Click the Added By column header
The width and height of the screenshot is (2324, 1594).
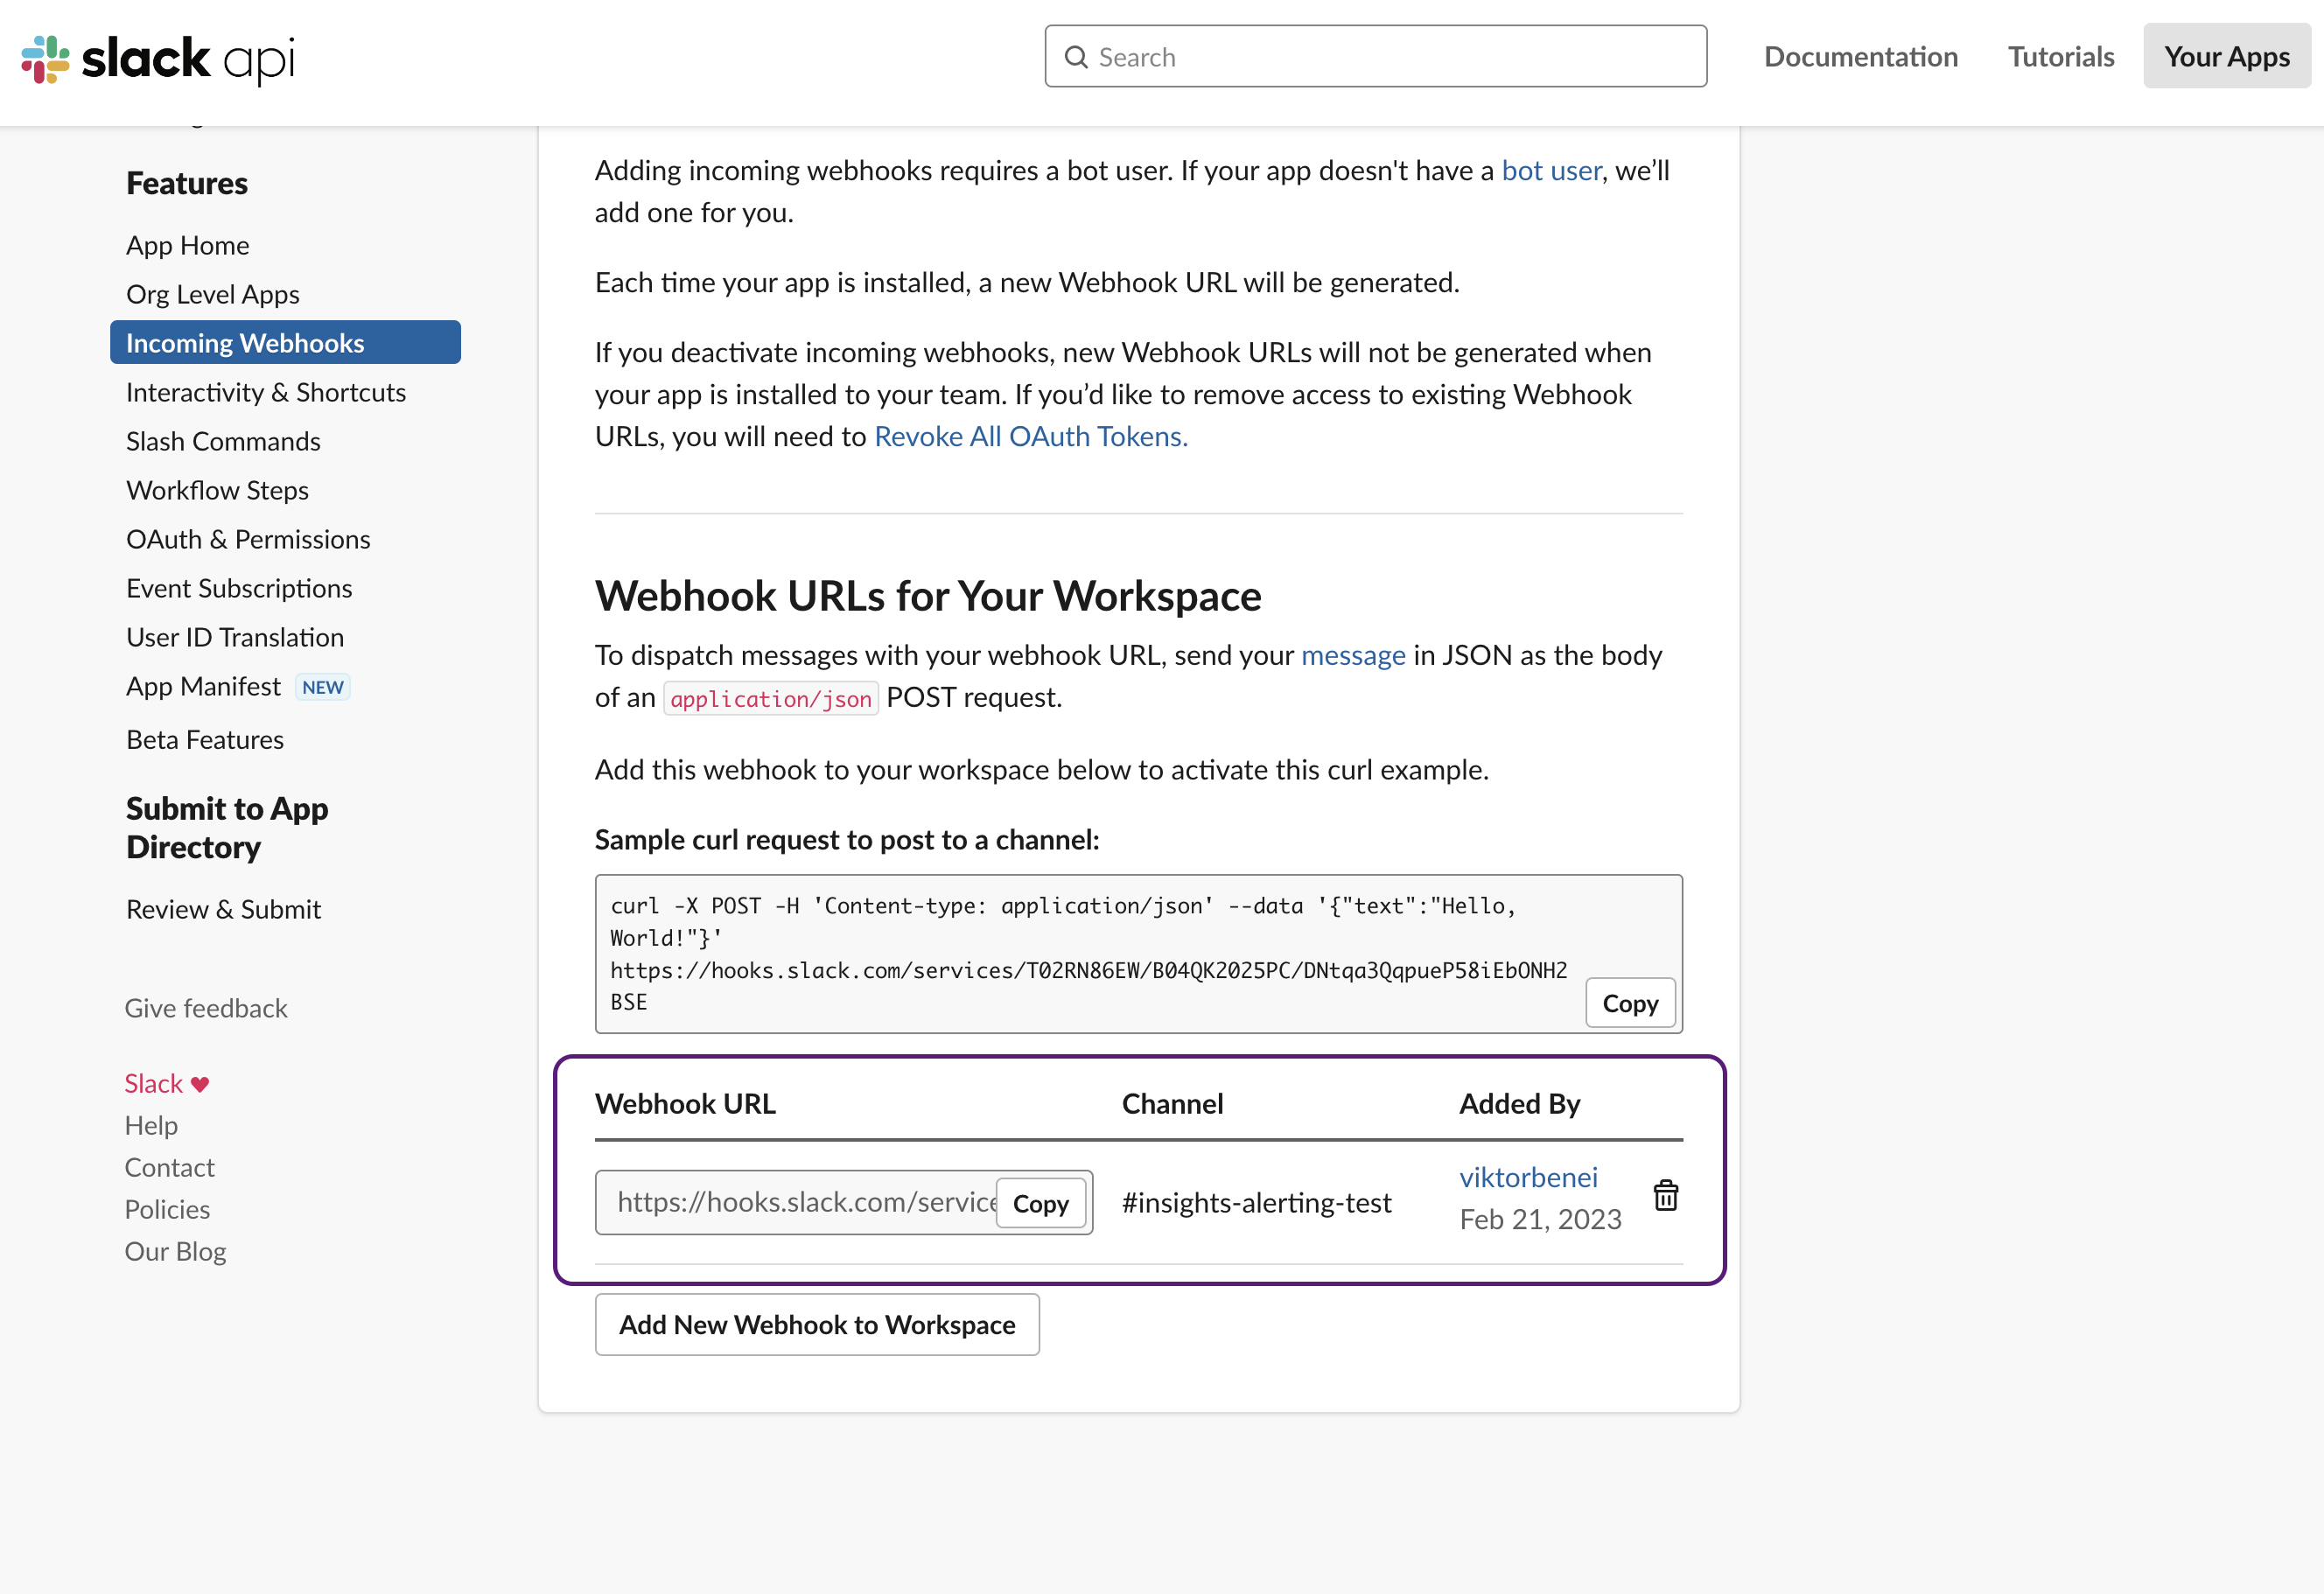(1519, 1104)
